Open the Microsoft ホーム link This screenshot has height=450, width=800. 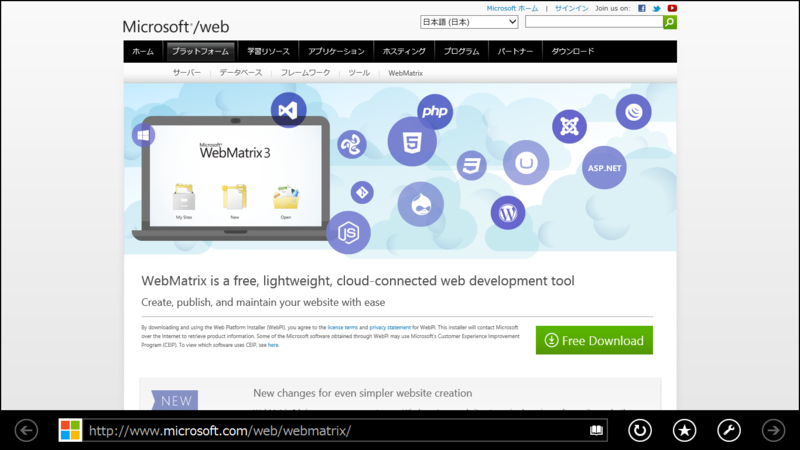(x=512, y=8)
